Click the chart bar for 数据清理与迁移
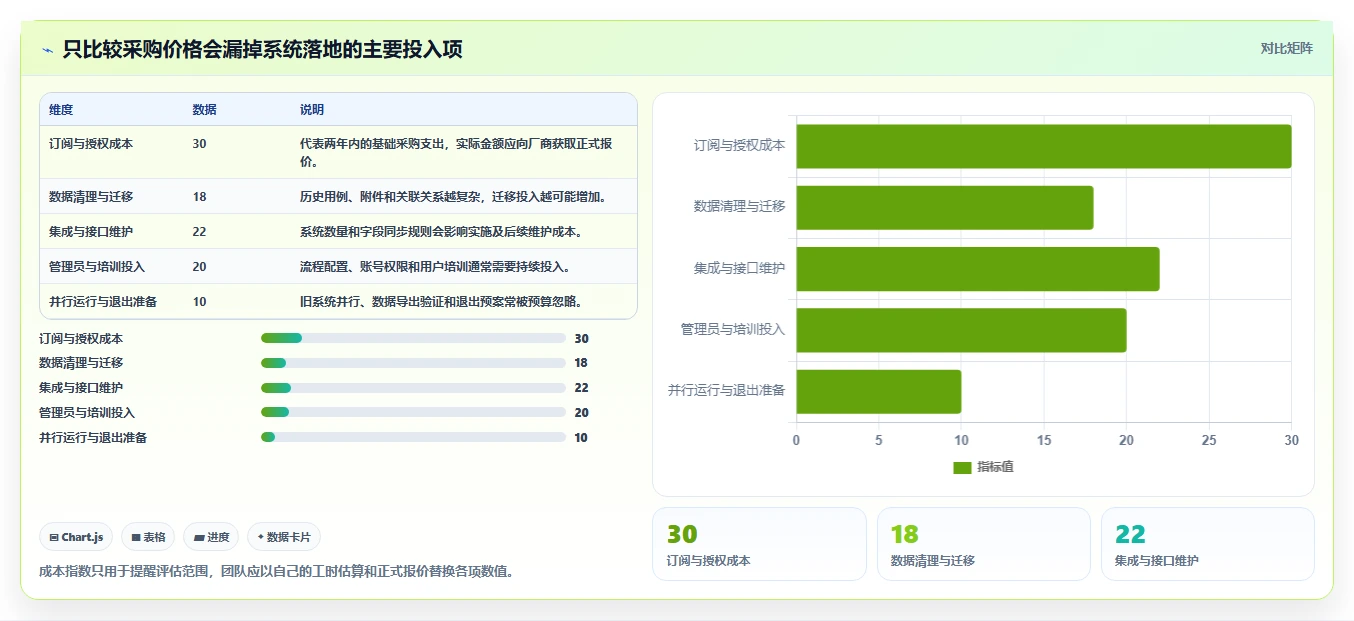Image resolution: width=1354 pixels, height=621 pixels. click(944, 207)
